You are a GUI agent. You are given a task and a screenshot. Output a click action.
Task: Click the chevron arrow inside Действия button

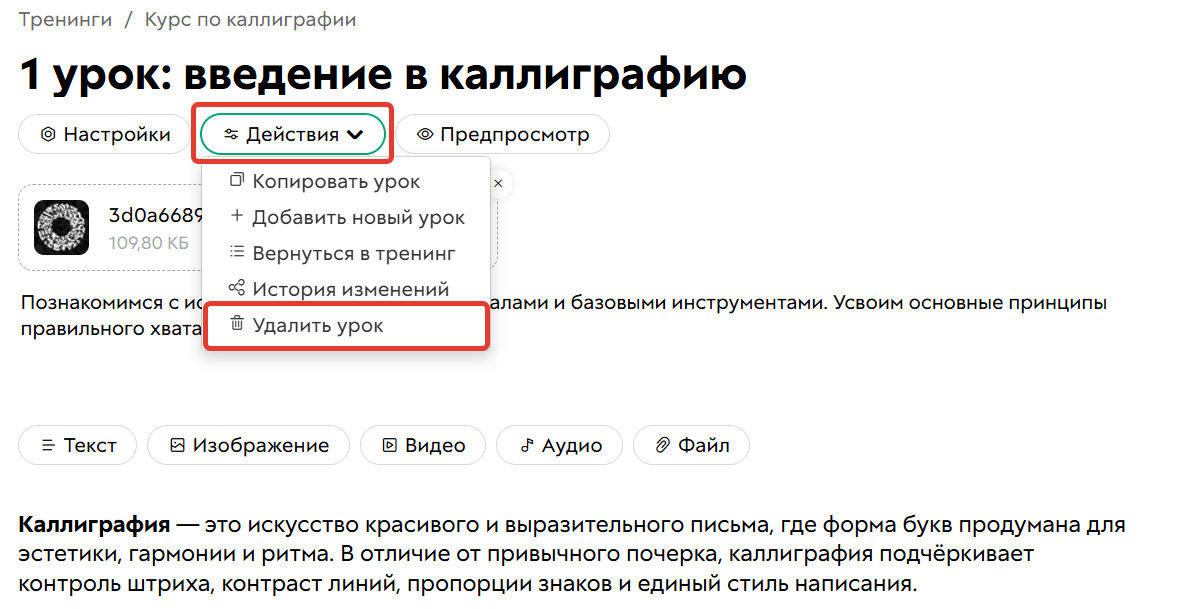353,135
